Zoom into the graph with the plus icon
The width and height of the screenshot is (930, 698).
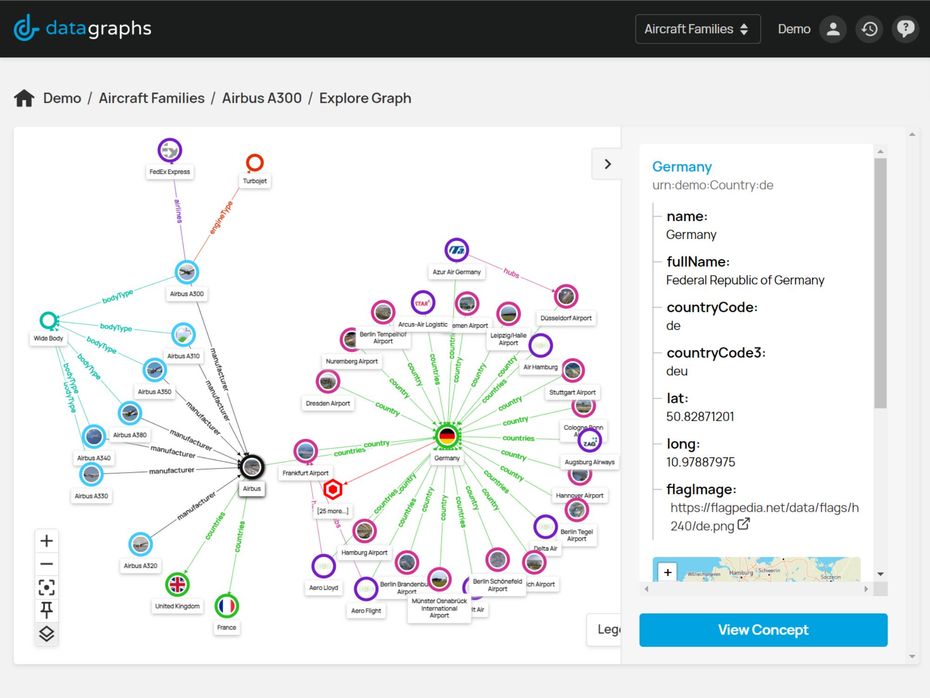pyautogui.click(x=46, y=540)
